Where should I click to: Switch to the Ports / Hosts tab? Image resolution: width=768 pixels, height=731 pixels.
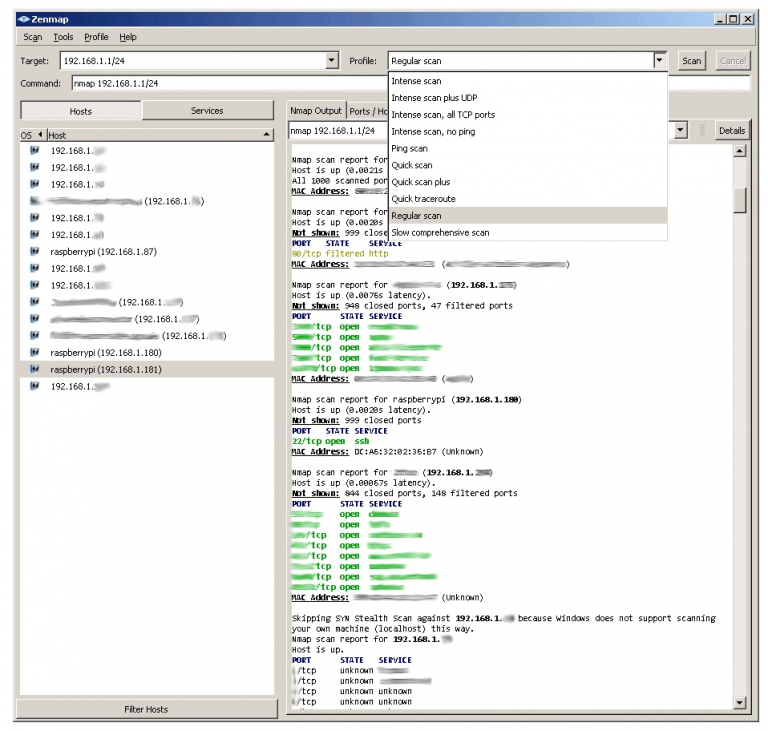click(x=368, y=111)
